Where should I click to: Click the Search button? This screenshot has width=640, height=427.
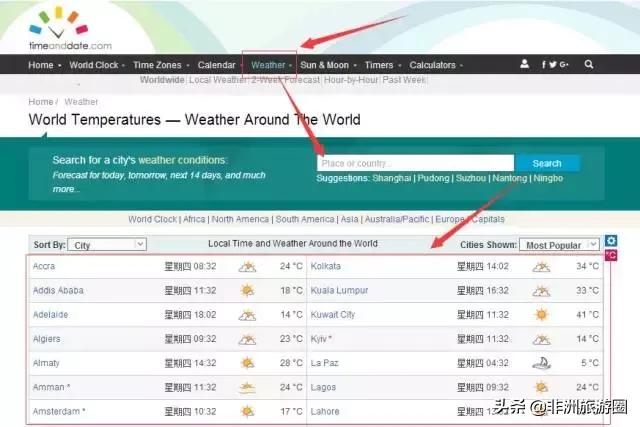[547, 163]
